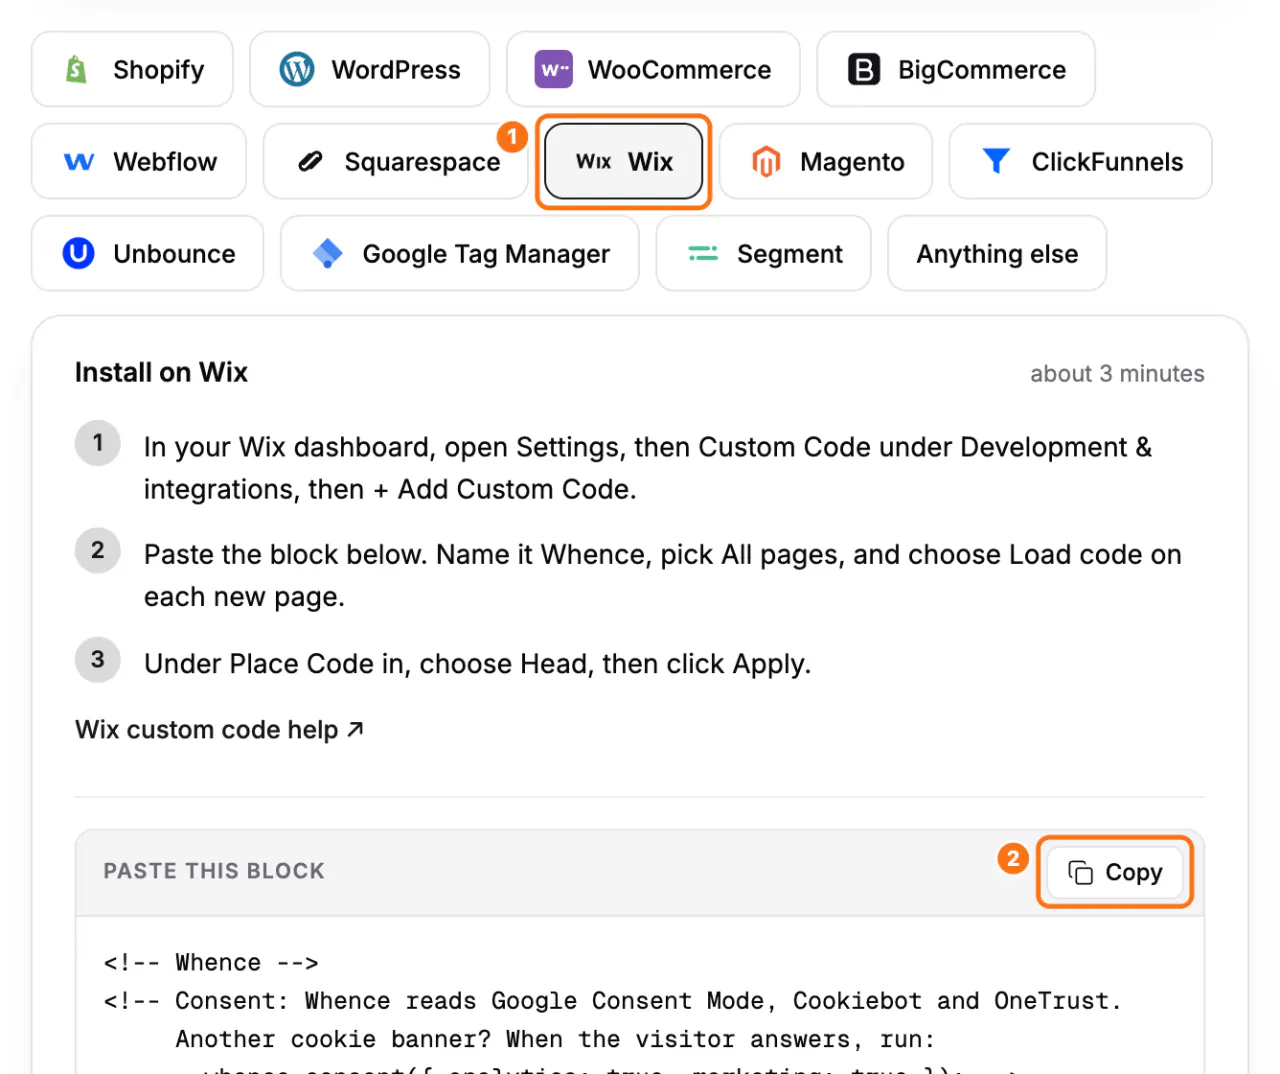Choose the Segment platform button
This screenshot has height=1074, width=1280.
coord(764,253)
